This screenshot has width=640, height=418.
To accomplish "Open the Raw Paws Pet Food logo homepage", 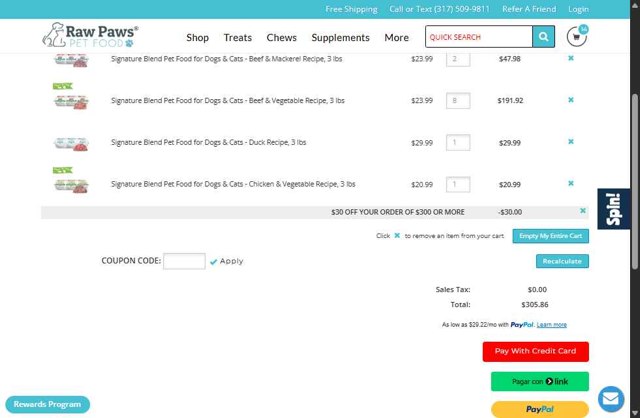I will pyautogui.click(x=90, y=35).
